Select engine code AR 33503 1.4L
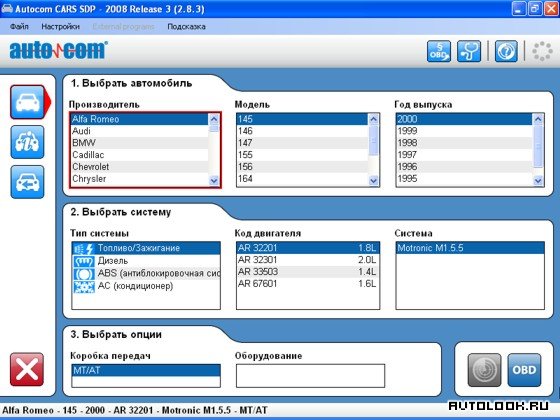560x420 pixels. coord(308,272)
